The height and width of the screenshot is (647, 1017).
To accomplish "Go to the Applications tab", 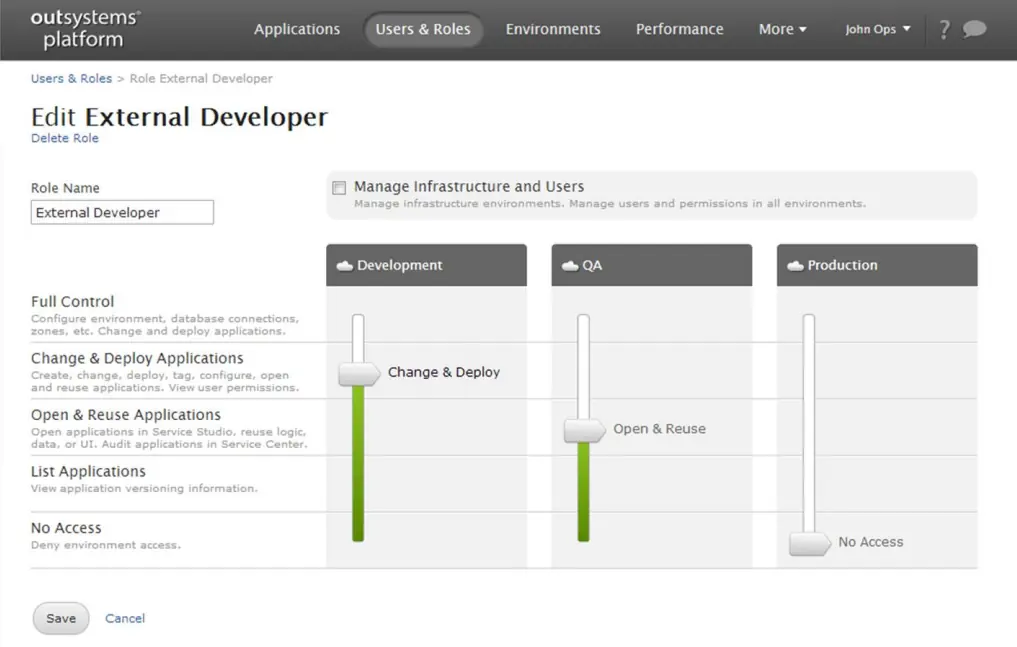I will [297, 29].
